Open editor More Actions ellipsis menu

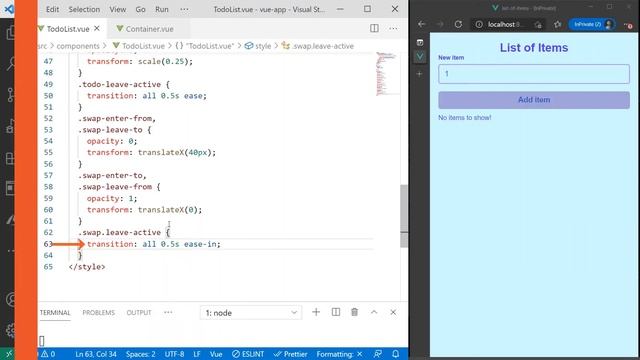click(393, 28)
